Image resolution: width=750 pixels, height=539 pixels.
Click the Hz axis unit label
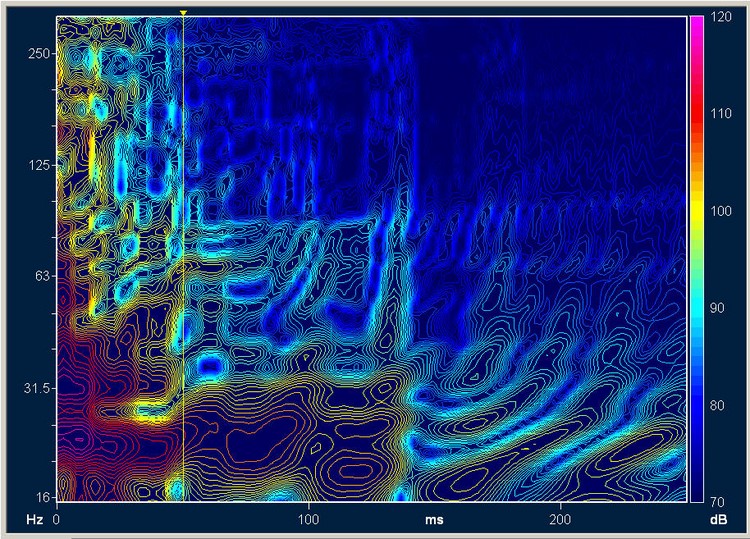pos(34,520)
